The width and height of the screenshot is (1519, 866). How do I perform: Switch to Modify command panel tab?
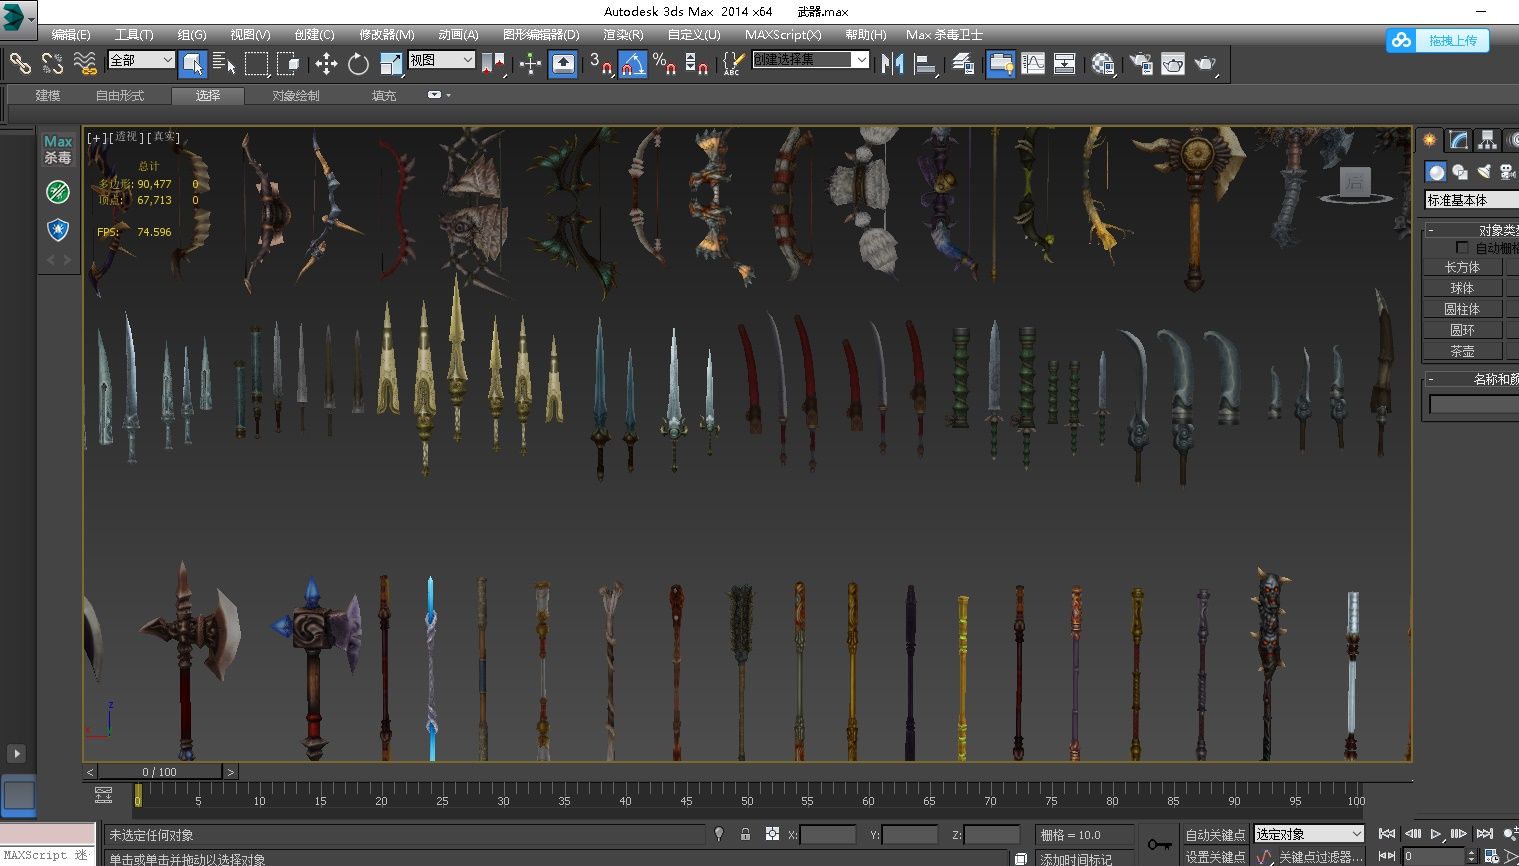pyautogui.click(x=1458, y=139)
